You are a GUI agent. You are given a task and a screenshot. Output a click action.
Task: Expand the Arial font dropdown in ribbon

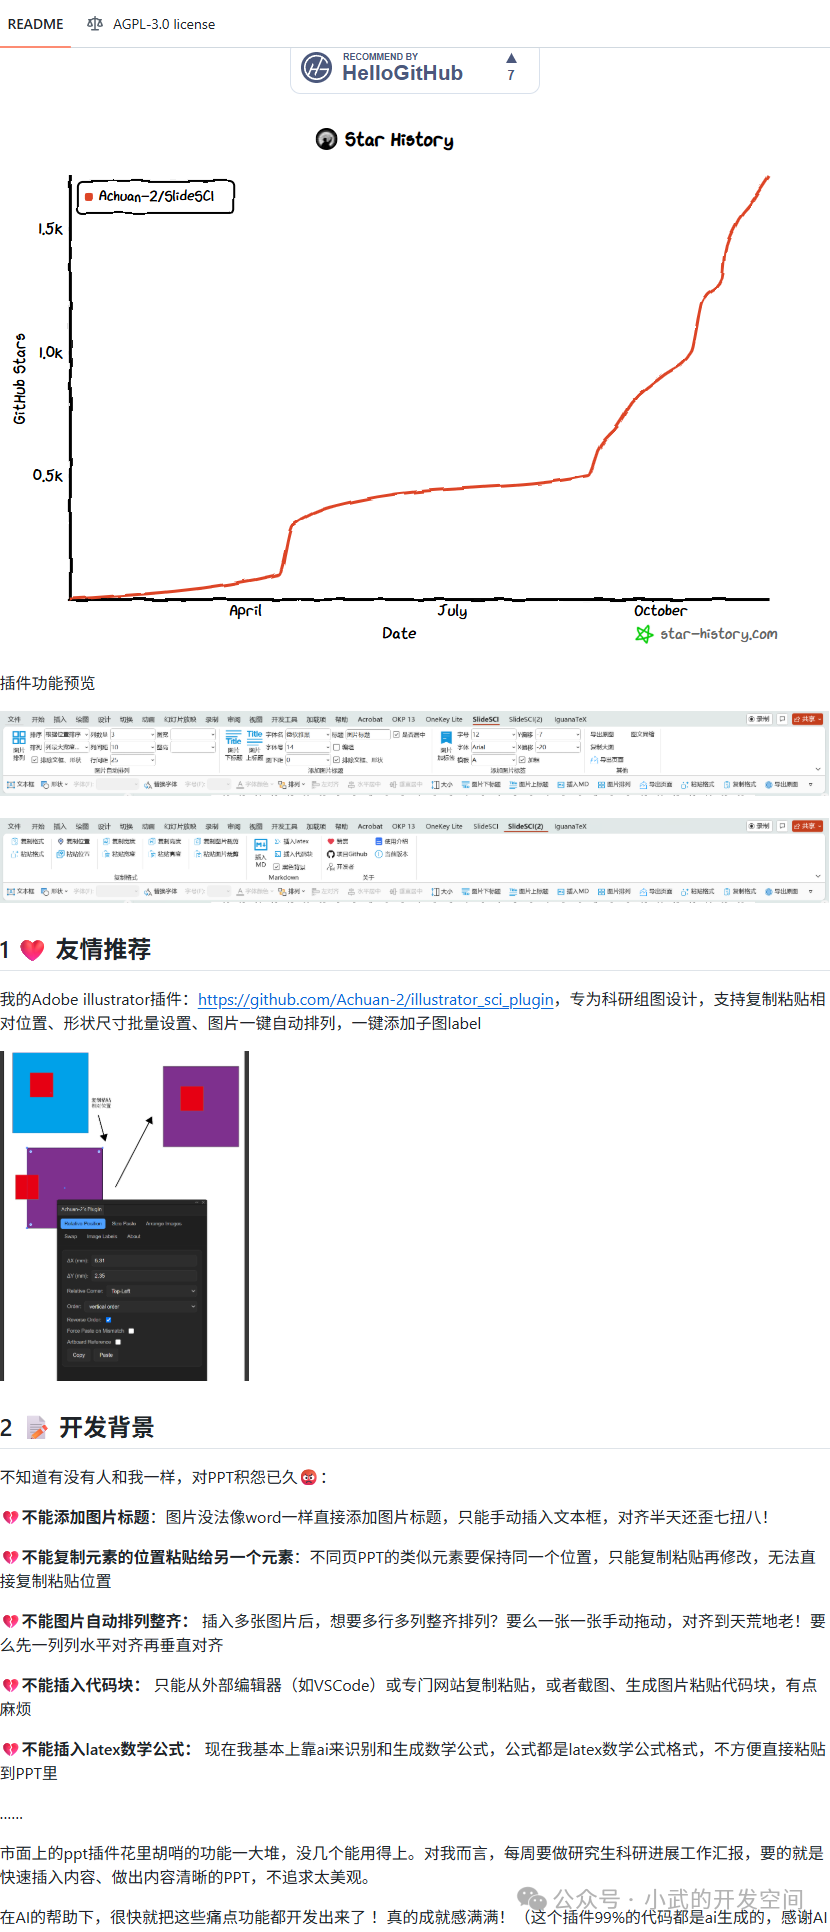493,747
